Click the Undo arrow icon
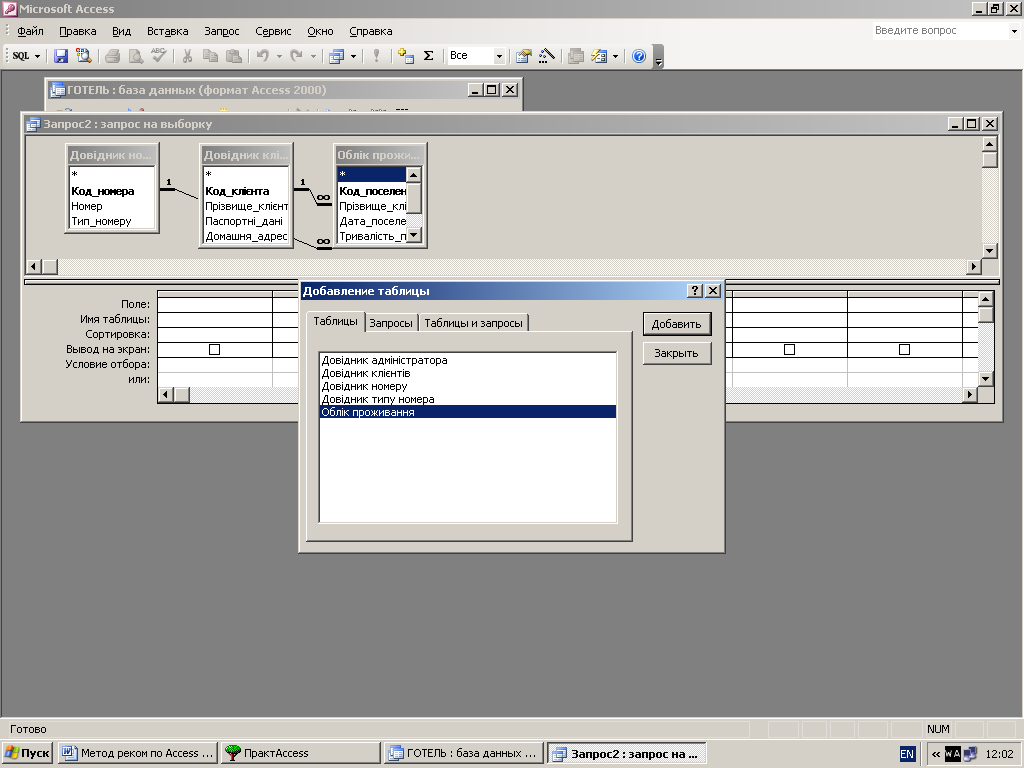This screenshot has width=1024, height=768. point(263,56)
